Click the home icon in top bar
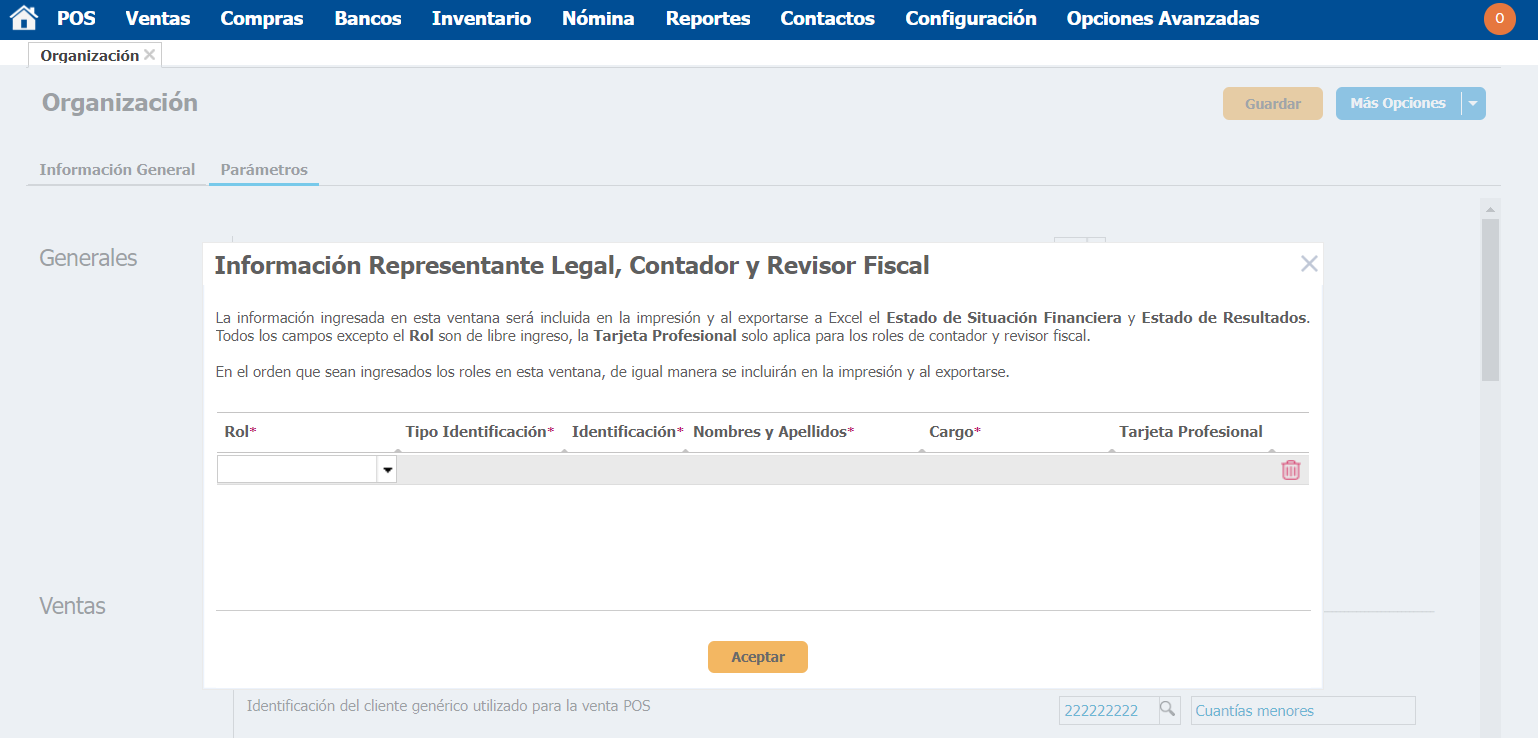The image size is (1538, 738). point(23,18)
